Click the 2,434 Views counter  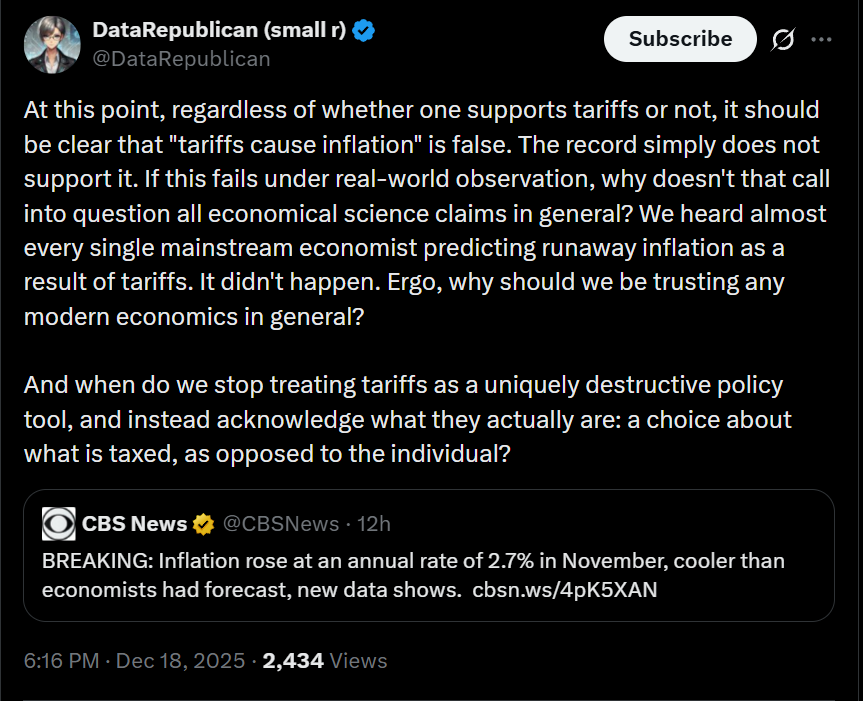(x=324, y=661)
